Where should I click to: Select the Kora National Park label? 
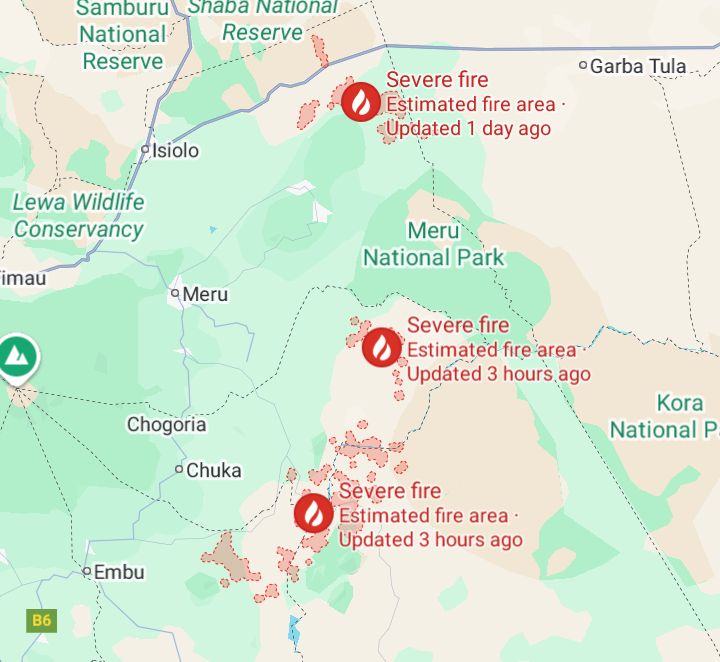[665, 416]
